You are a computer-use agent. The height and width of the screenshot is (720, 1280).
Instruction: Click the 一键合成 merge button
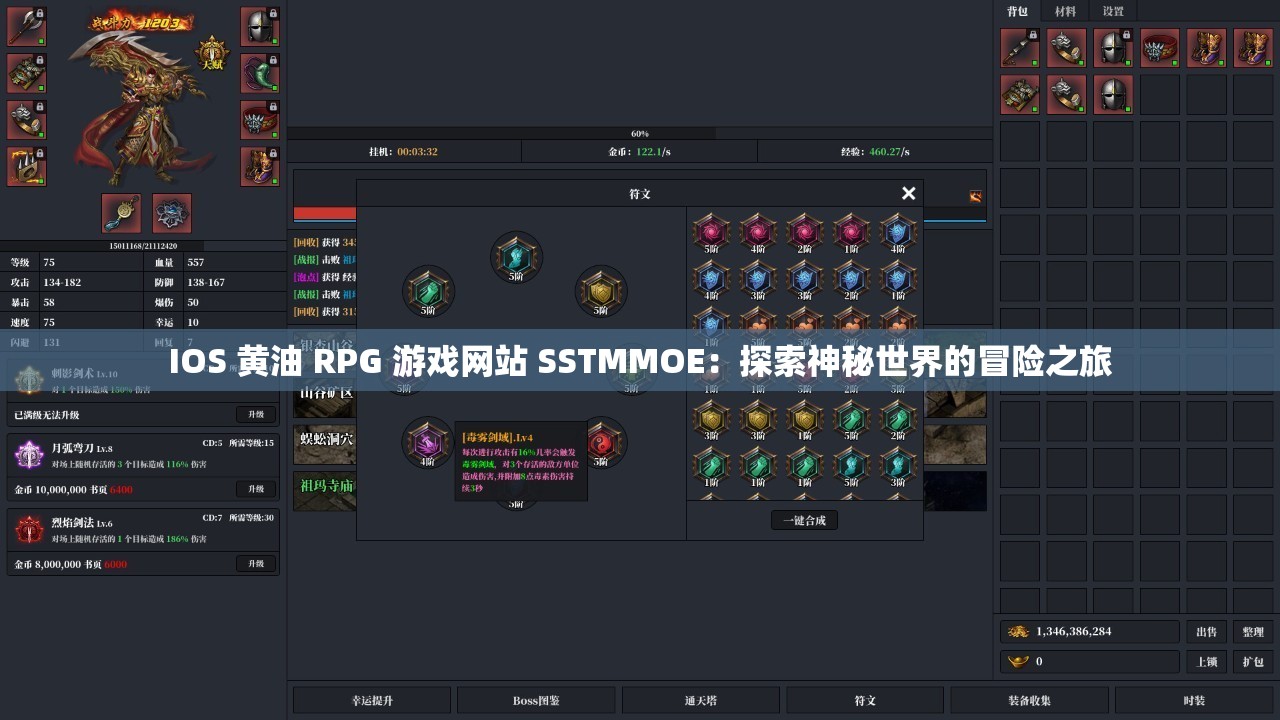click(x=804, y=520)
